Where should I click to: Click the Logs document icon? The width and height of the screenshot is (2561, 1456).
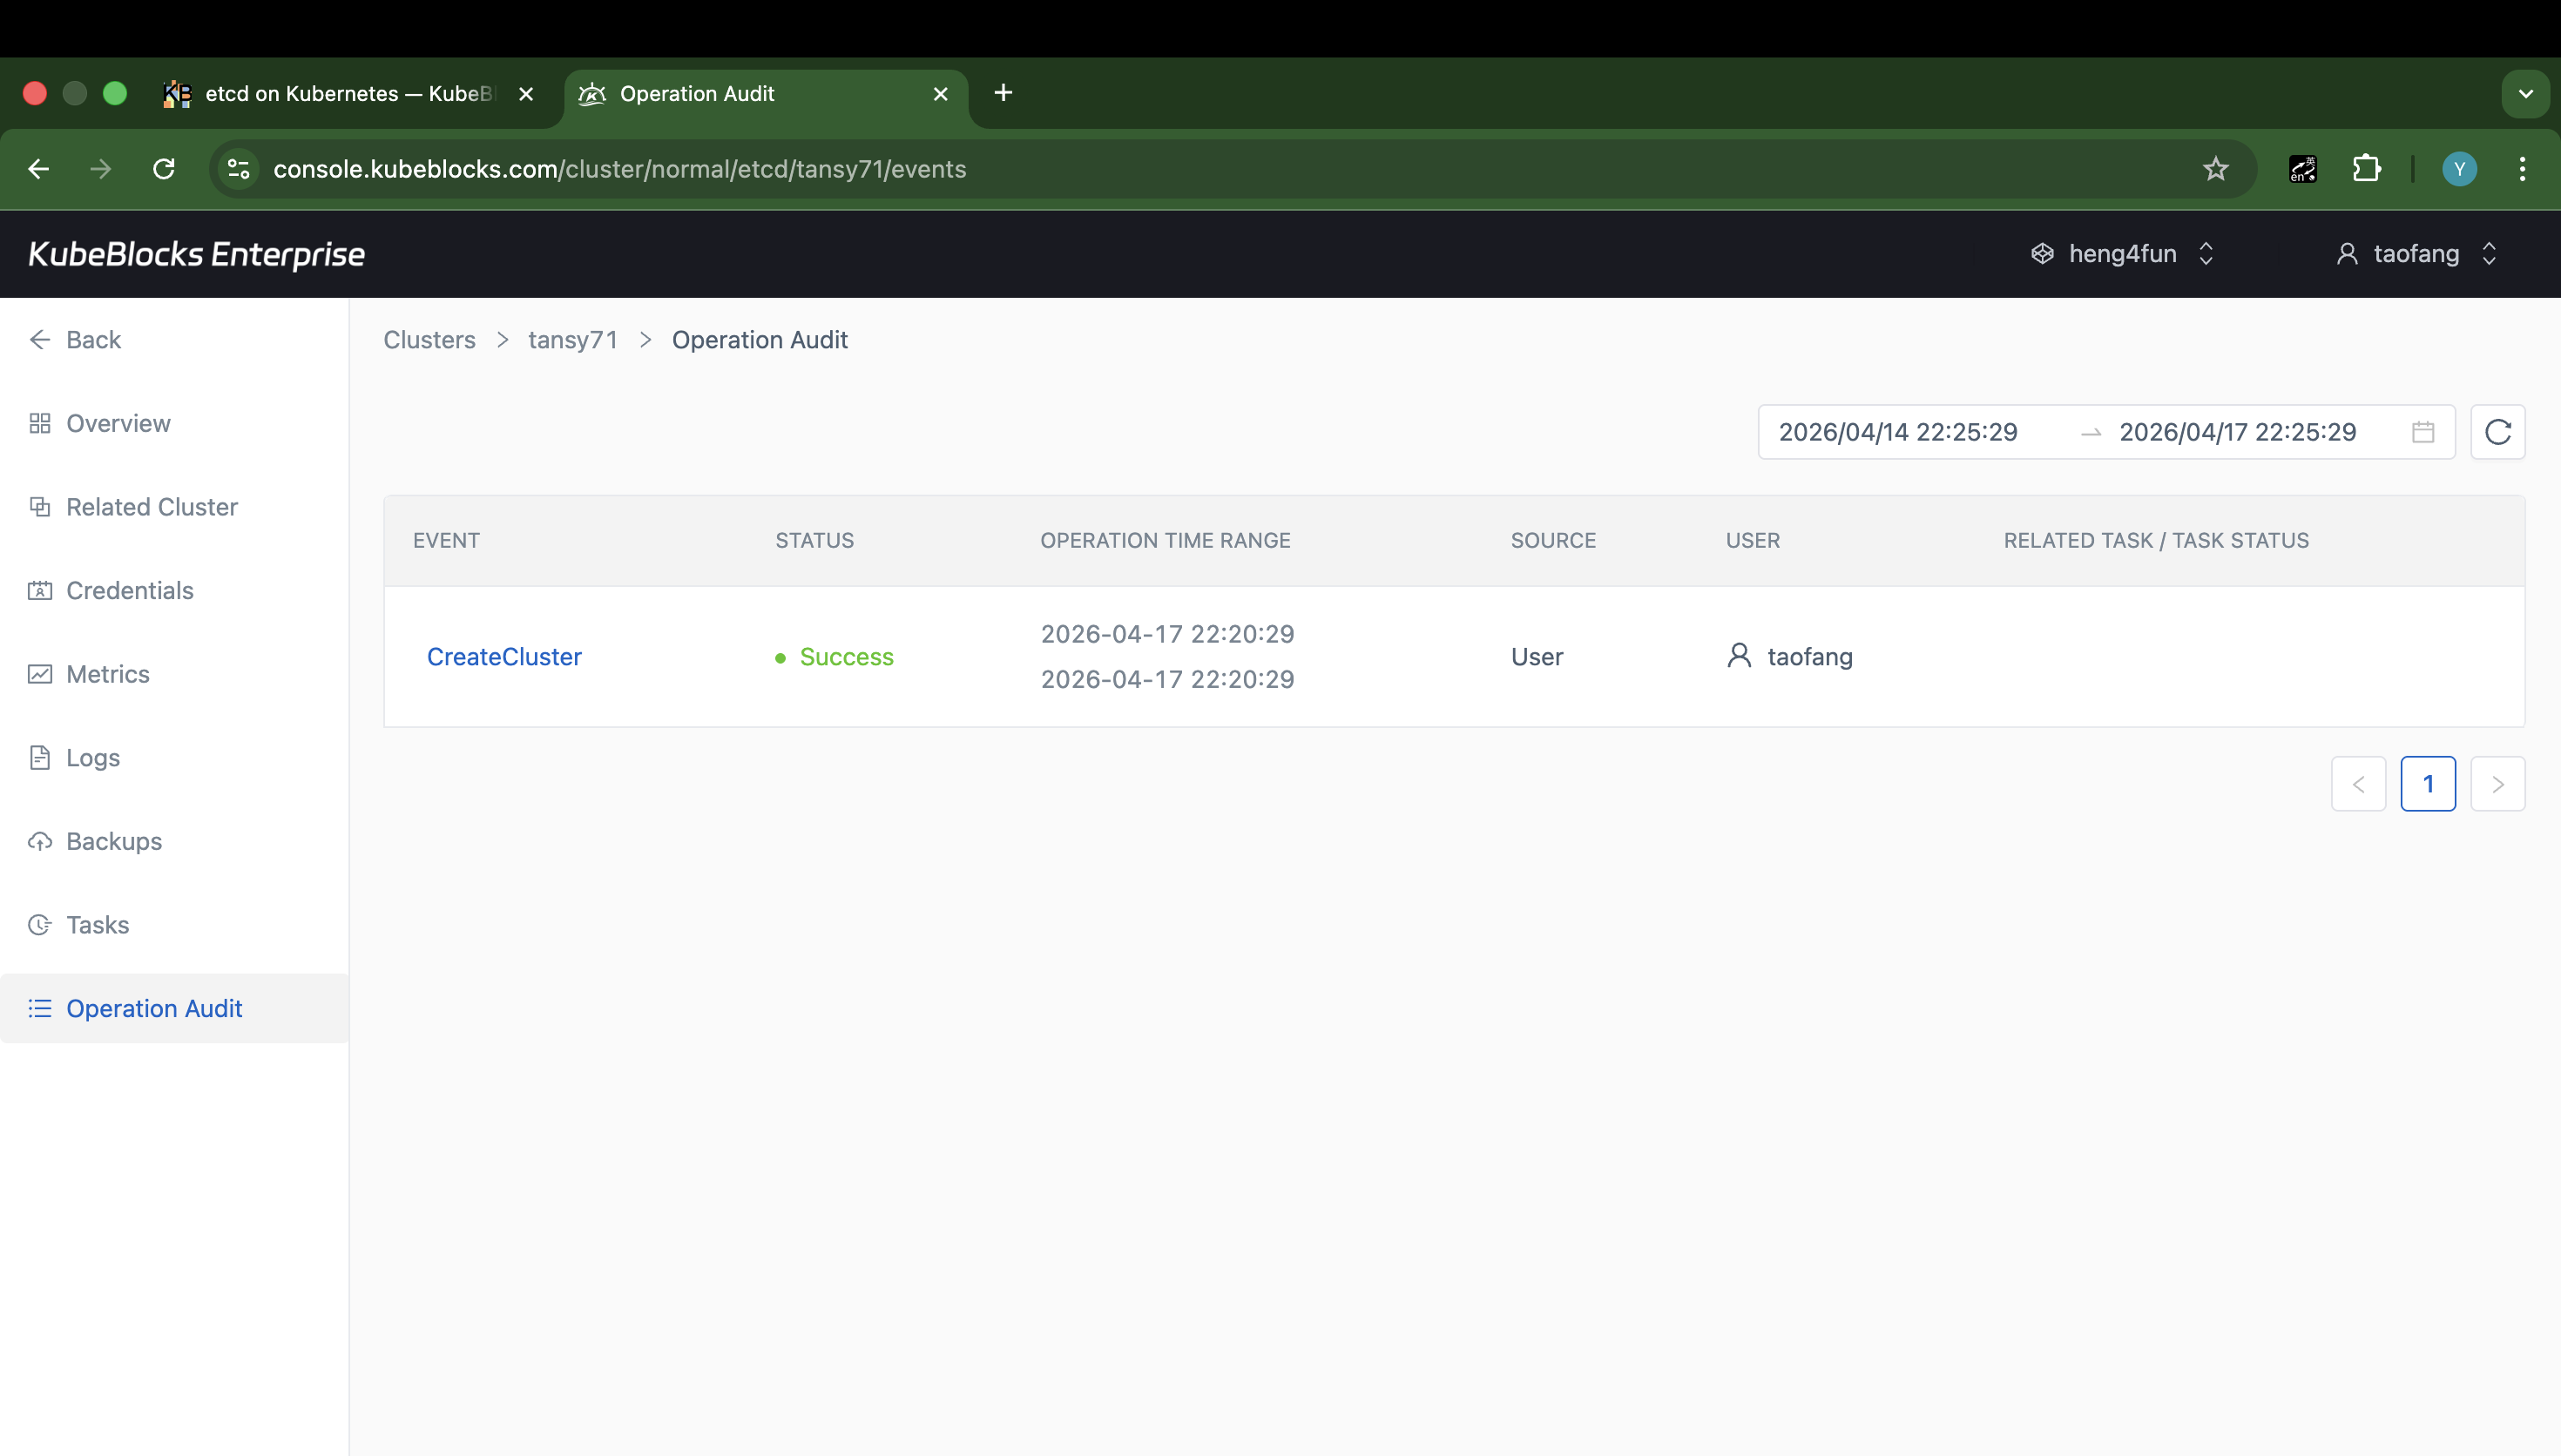(40, 758)
